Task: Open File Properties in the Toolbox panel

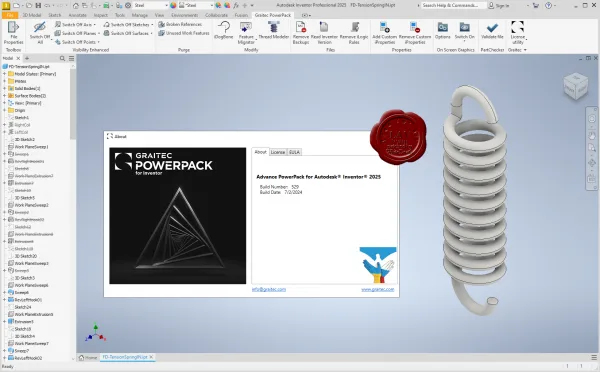Action: coord(13,33)
